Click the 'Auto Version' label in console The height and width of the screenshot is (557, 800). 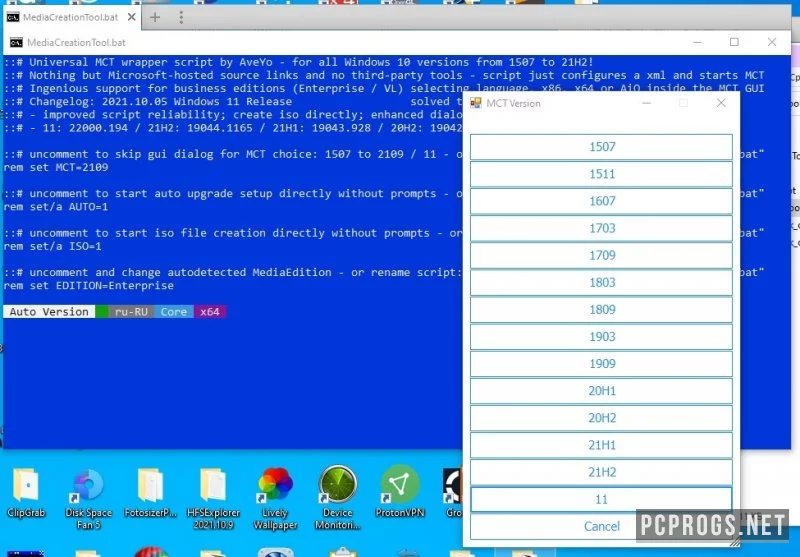49,312
